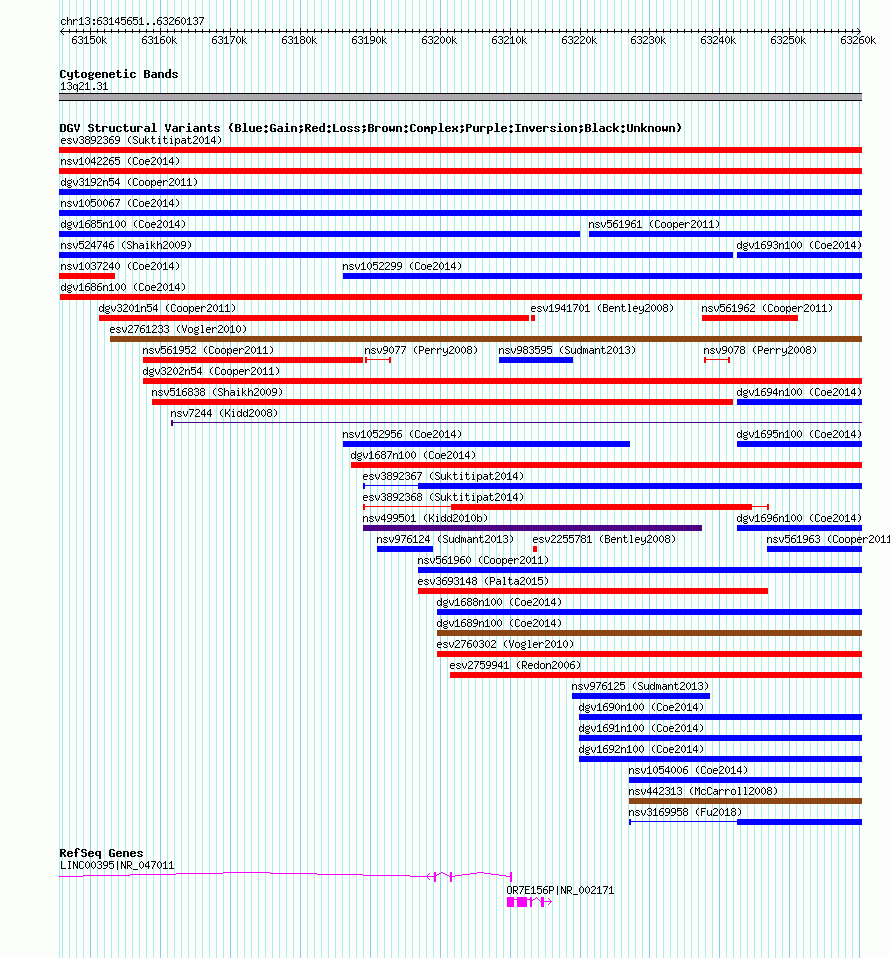890x958 pixels.
Task: Select the dgv1695n100 (Coe2014) label
Action: click(799, 434)
